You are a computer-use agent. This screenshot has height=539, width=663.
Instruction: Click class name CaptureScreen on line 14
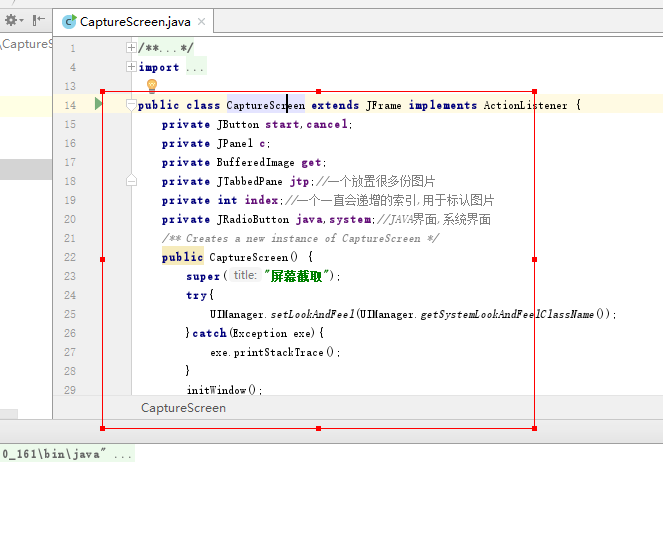(x=266, y=105)
